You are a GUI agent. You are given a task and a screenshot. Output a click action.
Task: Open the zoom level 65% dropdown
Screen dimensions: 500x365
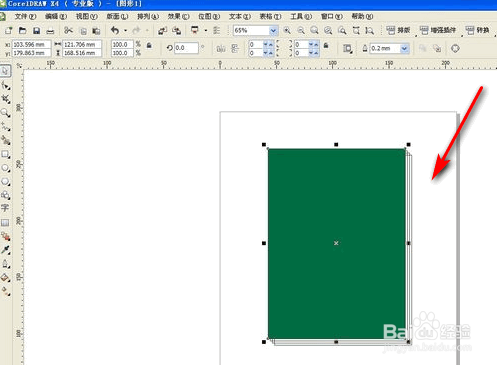click(x=273, y=31)
